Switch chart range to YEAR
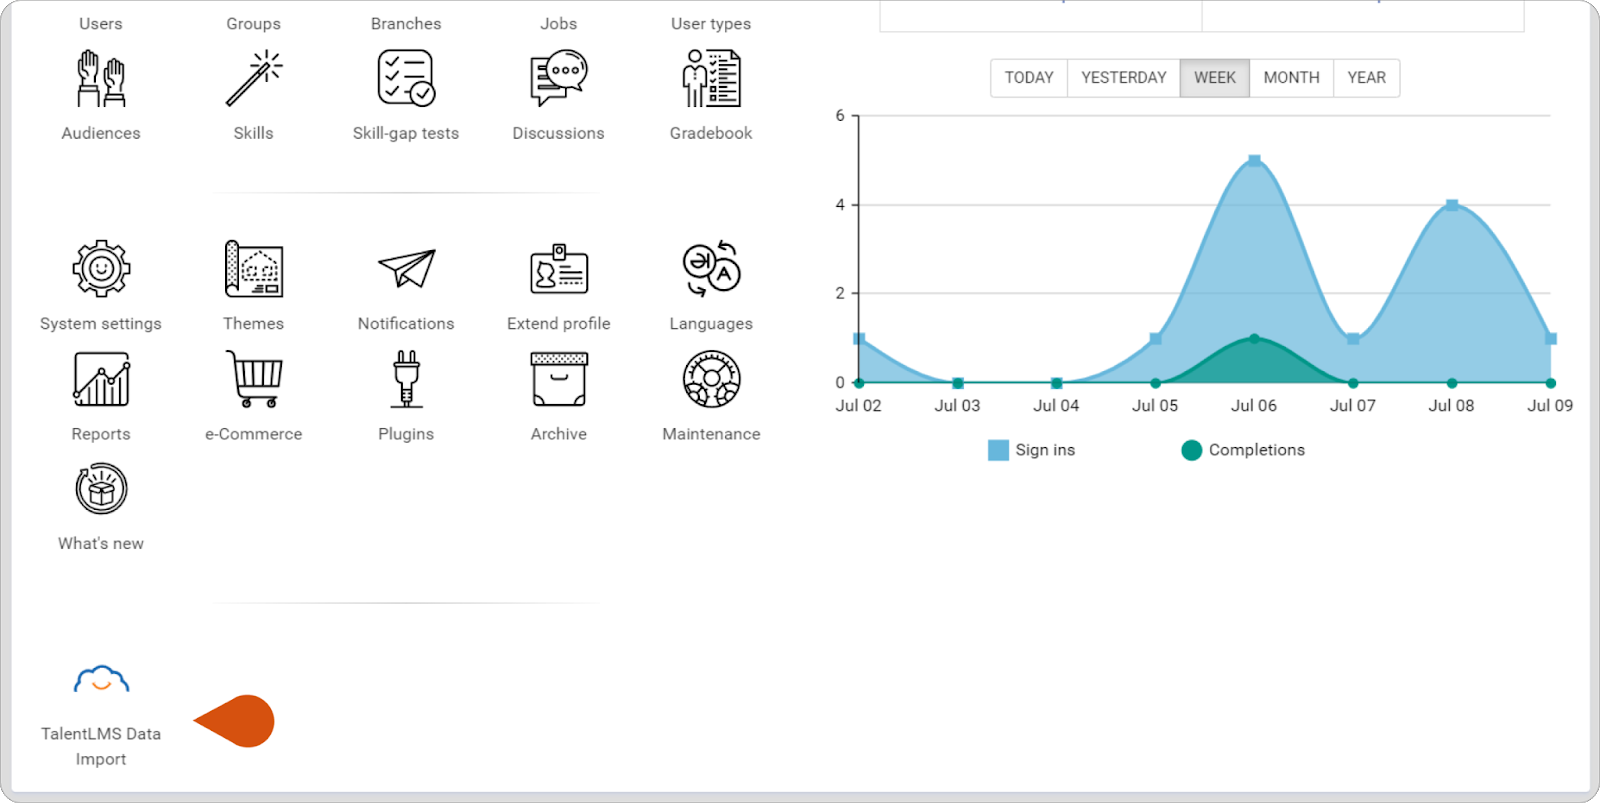This screenshot has width=1600, height=803. pos(1366,78)
